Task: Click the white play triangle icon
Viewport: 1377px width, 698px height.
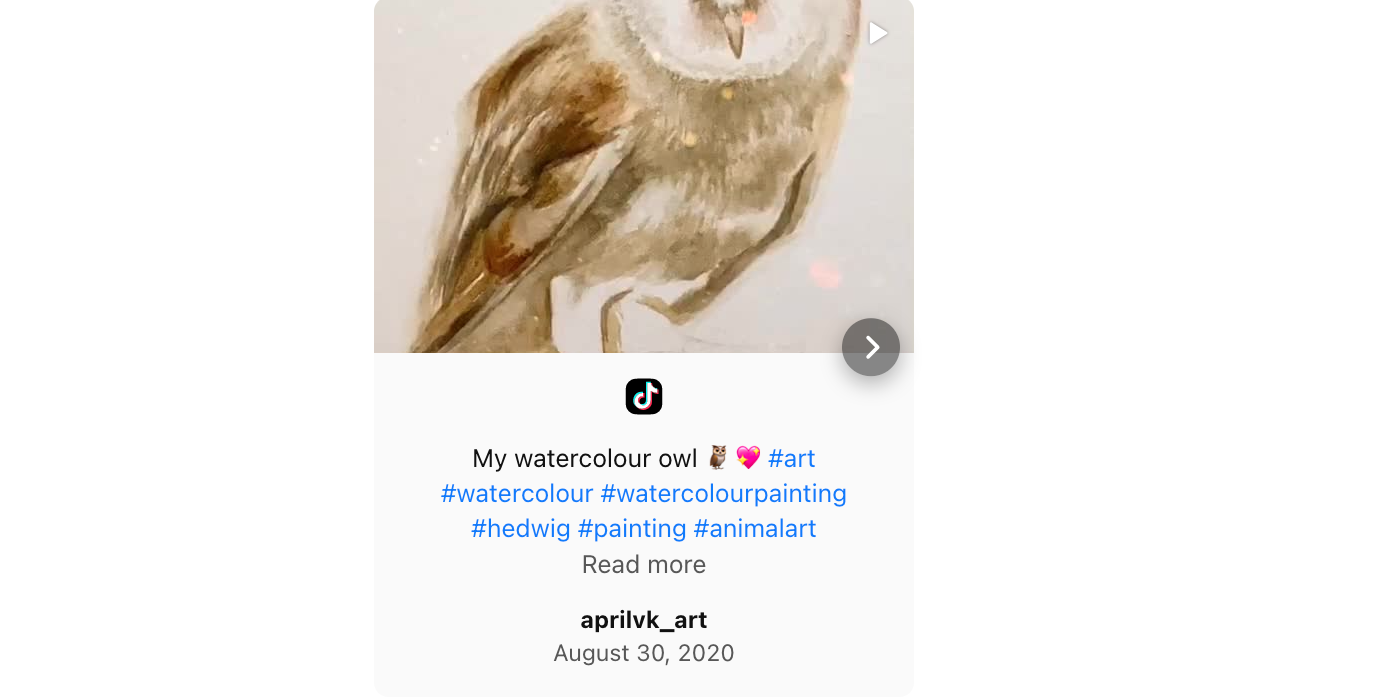Action: tap(878, 34)
